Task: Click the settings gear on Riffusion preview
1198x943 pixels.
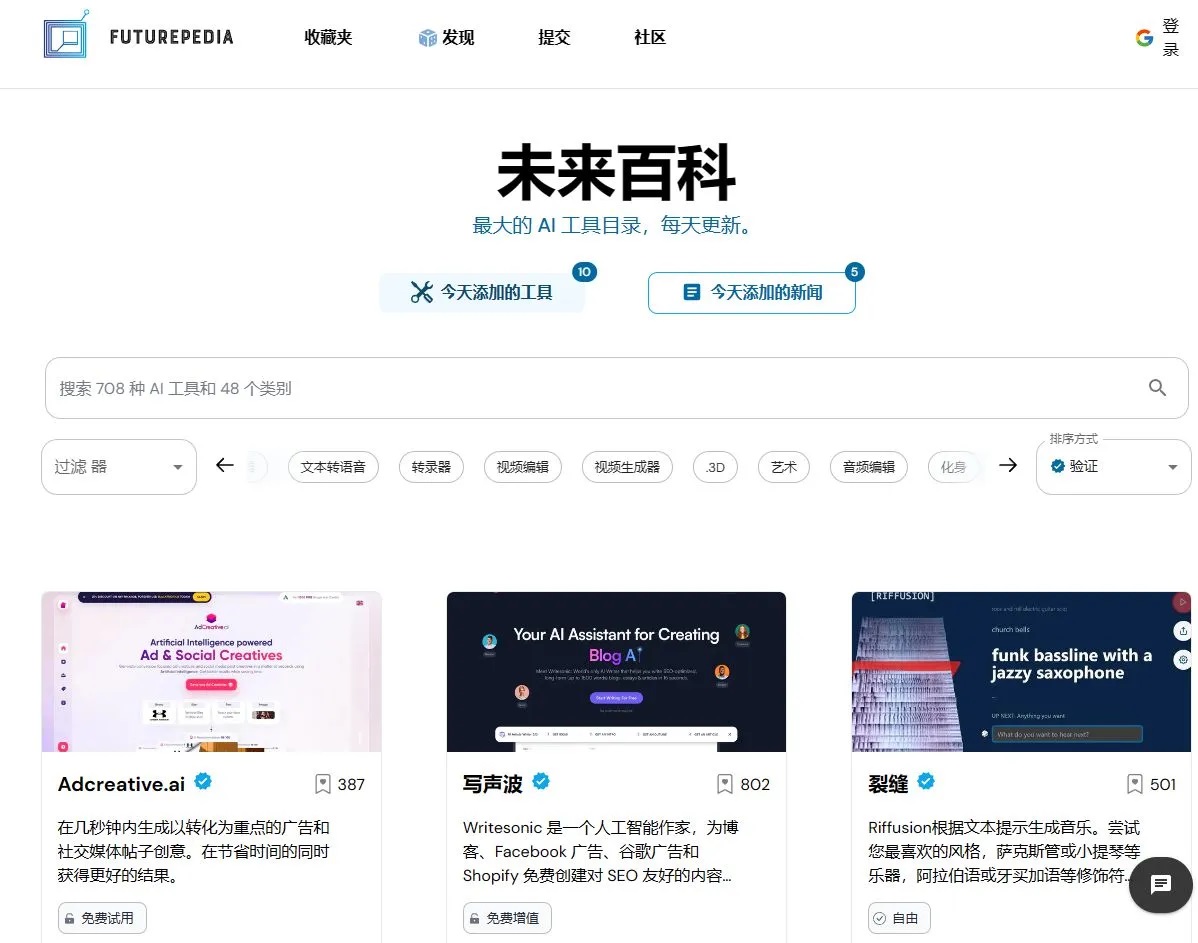Action: (x=1183, y=659)
